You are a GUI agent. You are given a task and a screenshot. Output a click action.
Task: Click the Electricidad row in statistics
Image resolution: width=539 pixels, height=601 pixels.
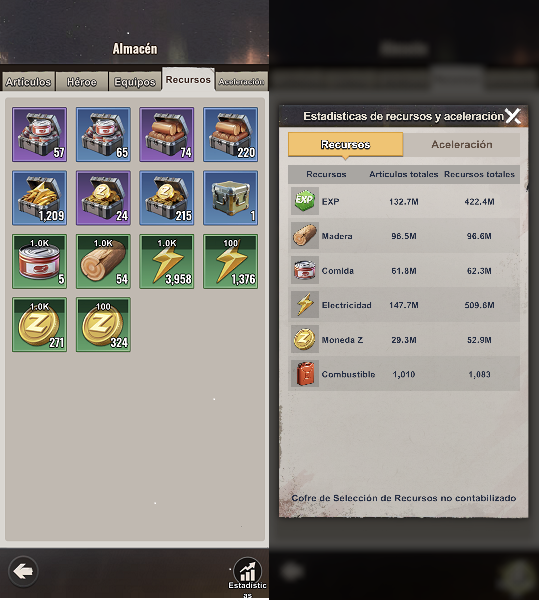pyautogui.click(x=404, y=305)
